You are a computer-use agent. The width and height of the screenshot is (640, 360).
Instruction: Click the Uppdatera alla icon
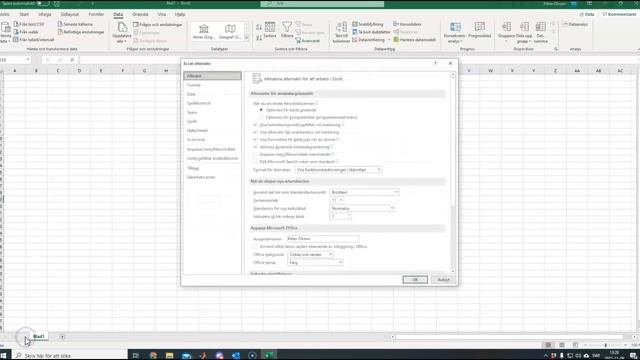[122, 27]
